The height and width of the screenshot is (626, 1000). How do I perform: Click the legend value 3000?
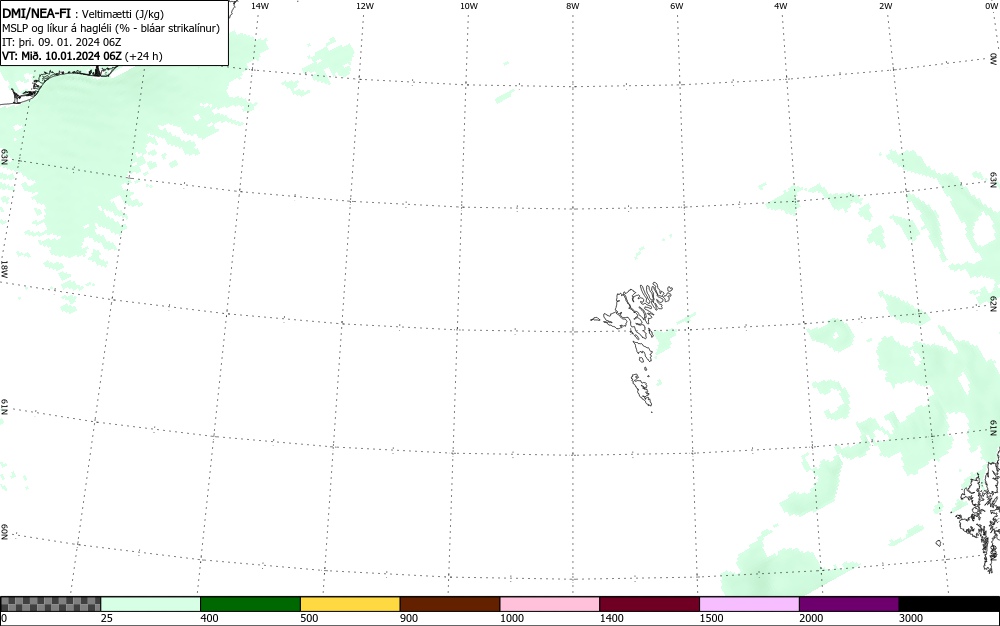[x=911, y=618]
